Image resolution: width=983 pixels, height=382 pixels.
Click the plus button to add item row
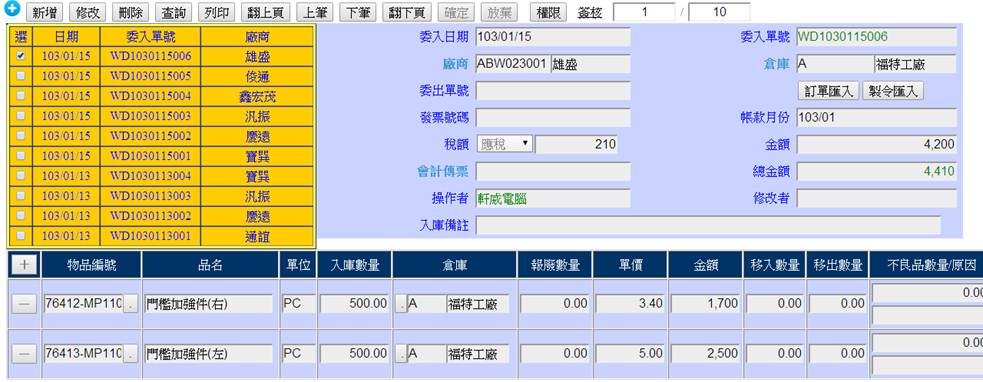point(24,265)
